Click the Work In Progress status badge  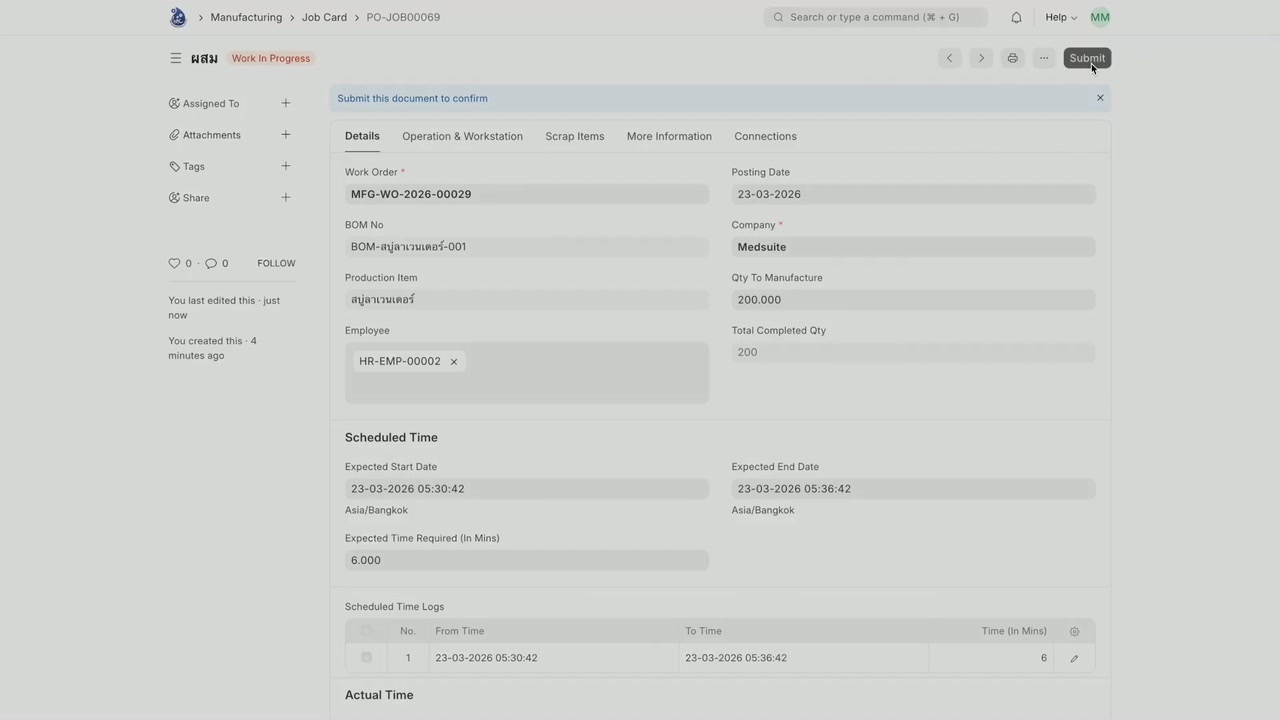271,58
